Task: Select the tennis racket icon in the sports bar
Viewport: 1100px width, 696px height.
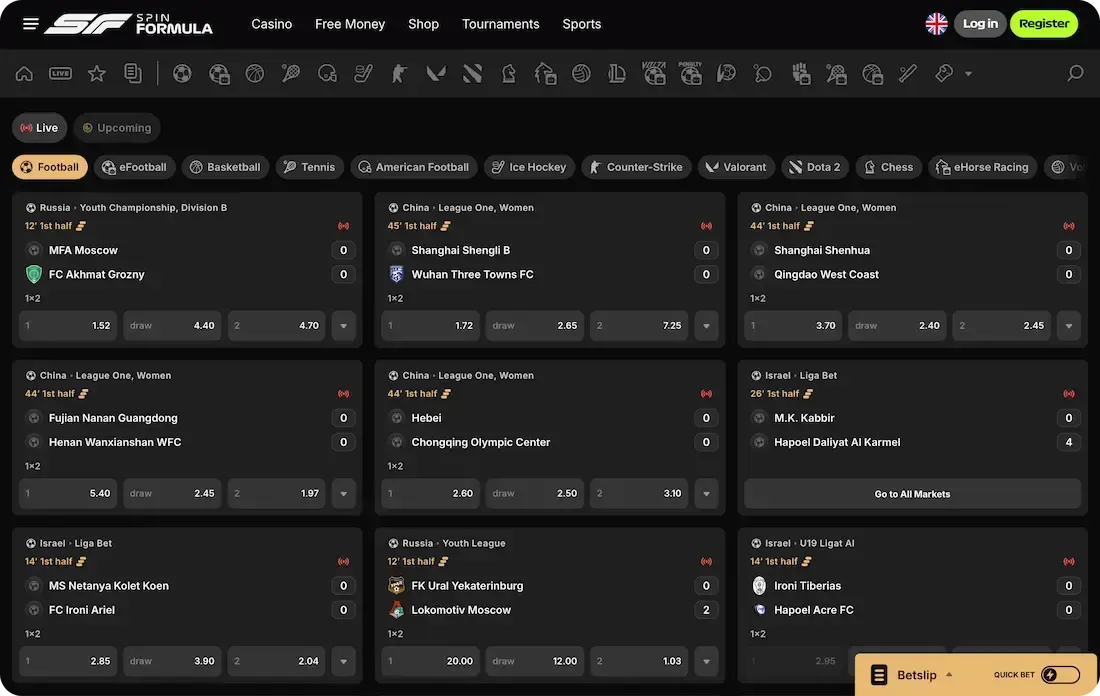Action: click(291, 73)
